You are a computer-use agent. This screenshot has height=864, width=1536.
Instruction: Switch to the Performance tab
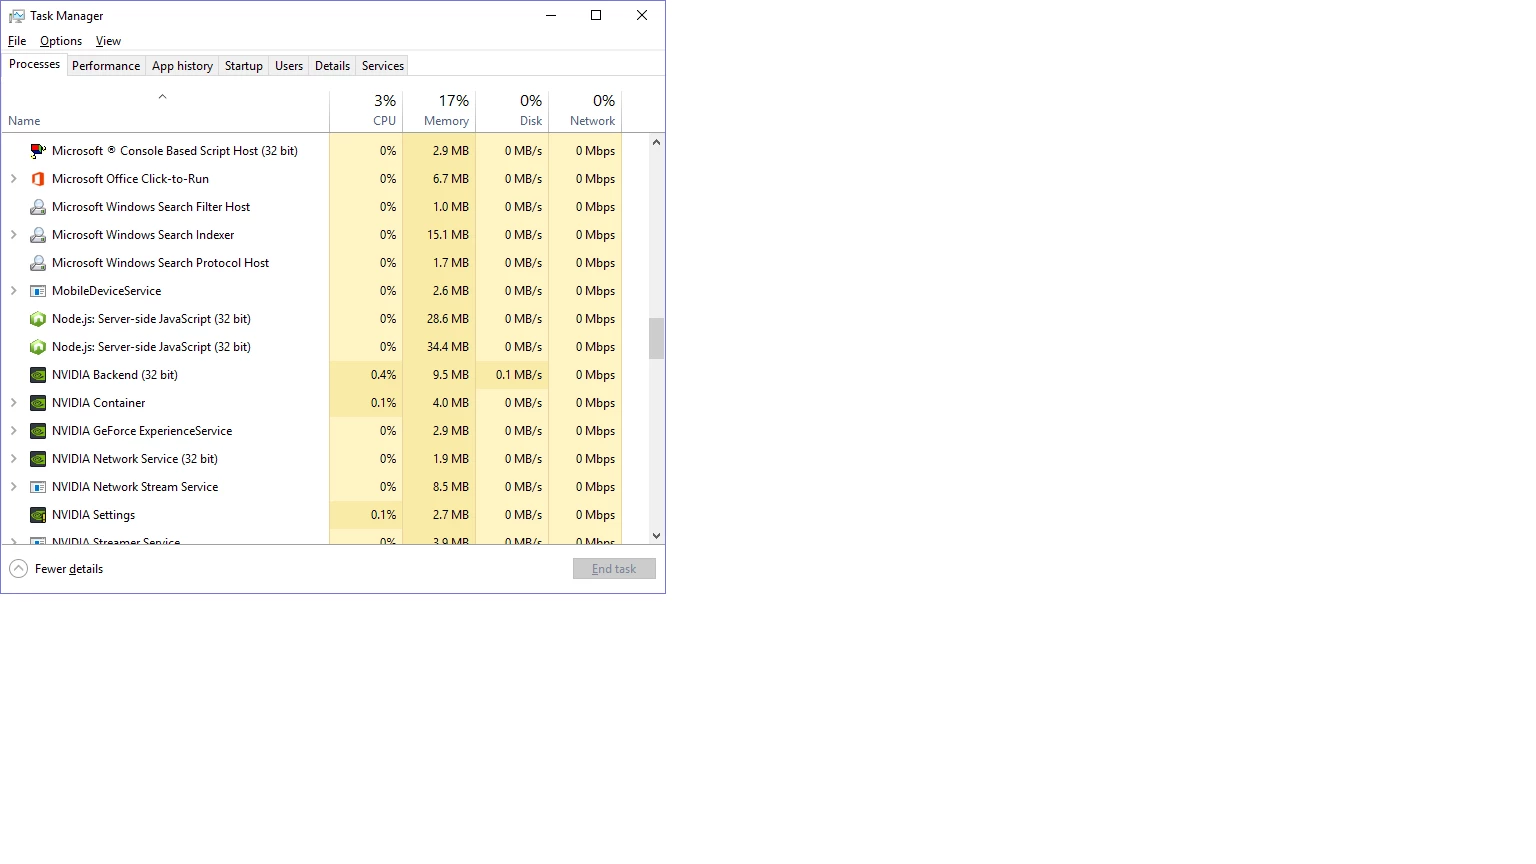(x=106, y=66)
